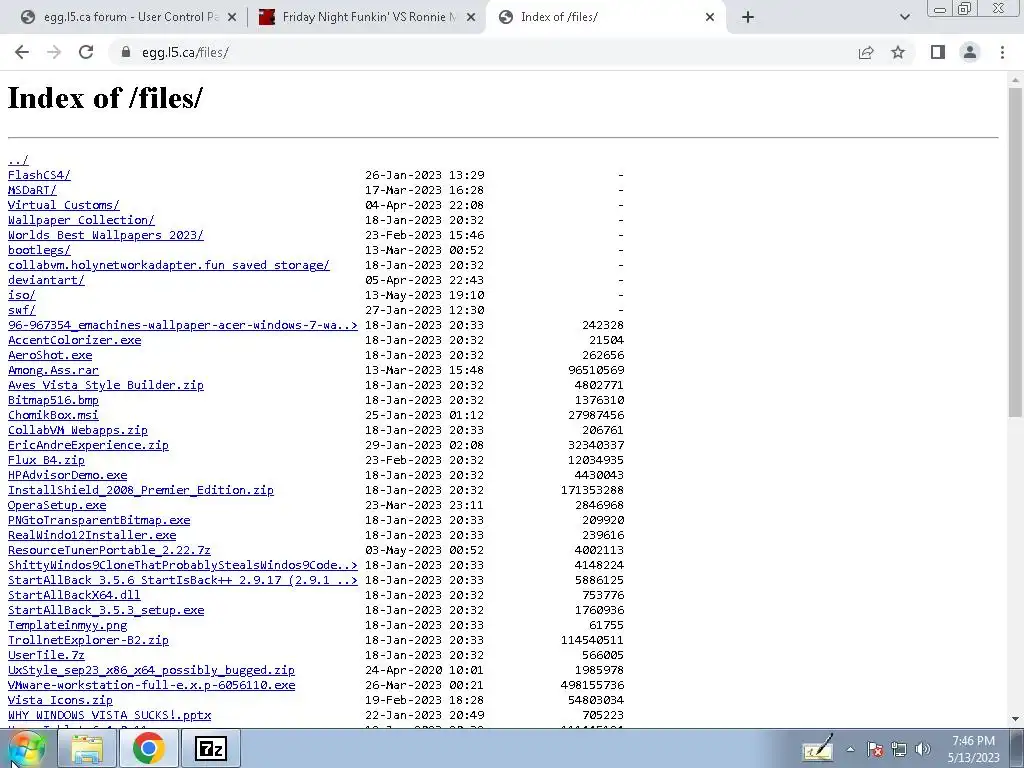Screen dimensions: 1024x768
Task: Download TrollnetExplorer-B2.zip
Action: [x=88, y=641]
